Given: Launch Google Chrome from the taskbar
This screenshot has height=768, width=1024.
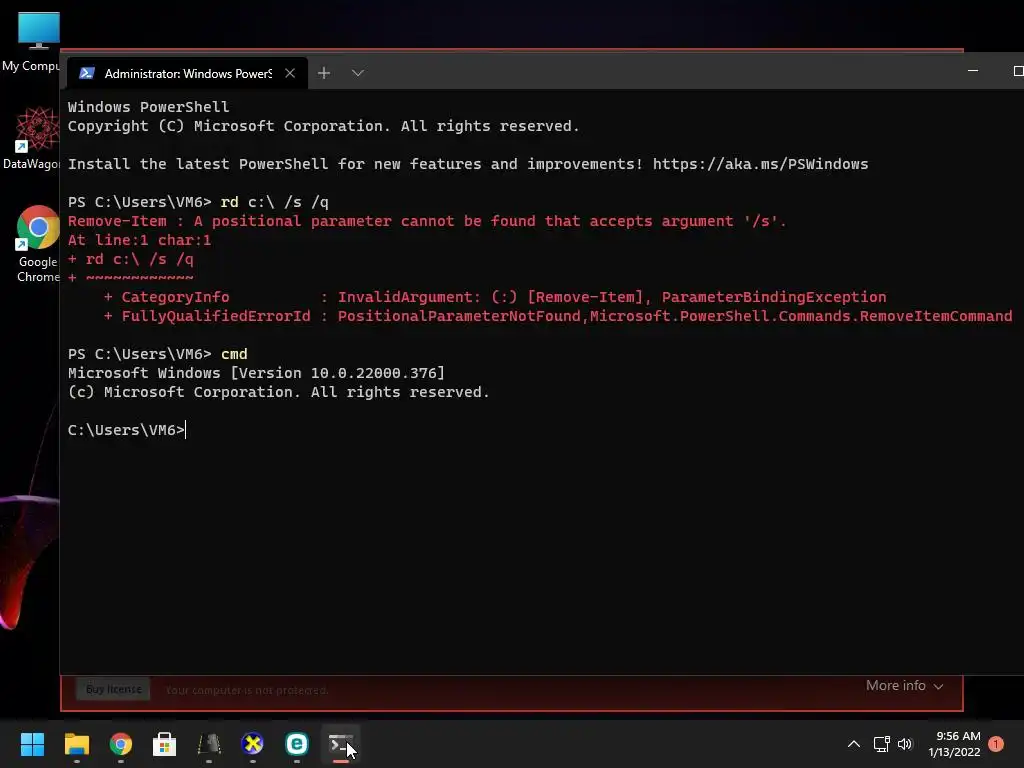Looking at the screenshot, I should pos(121,744).
